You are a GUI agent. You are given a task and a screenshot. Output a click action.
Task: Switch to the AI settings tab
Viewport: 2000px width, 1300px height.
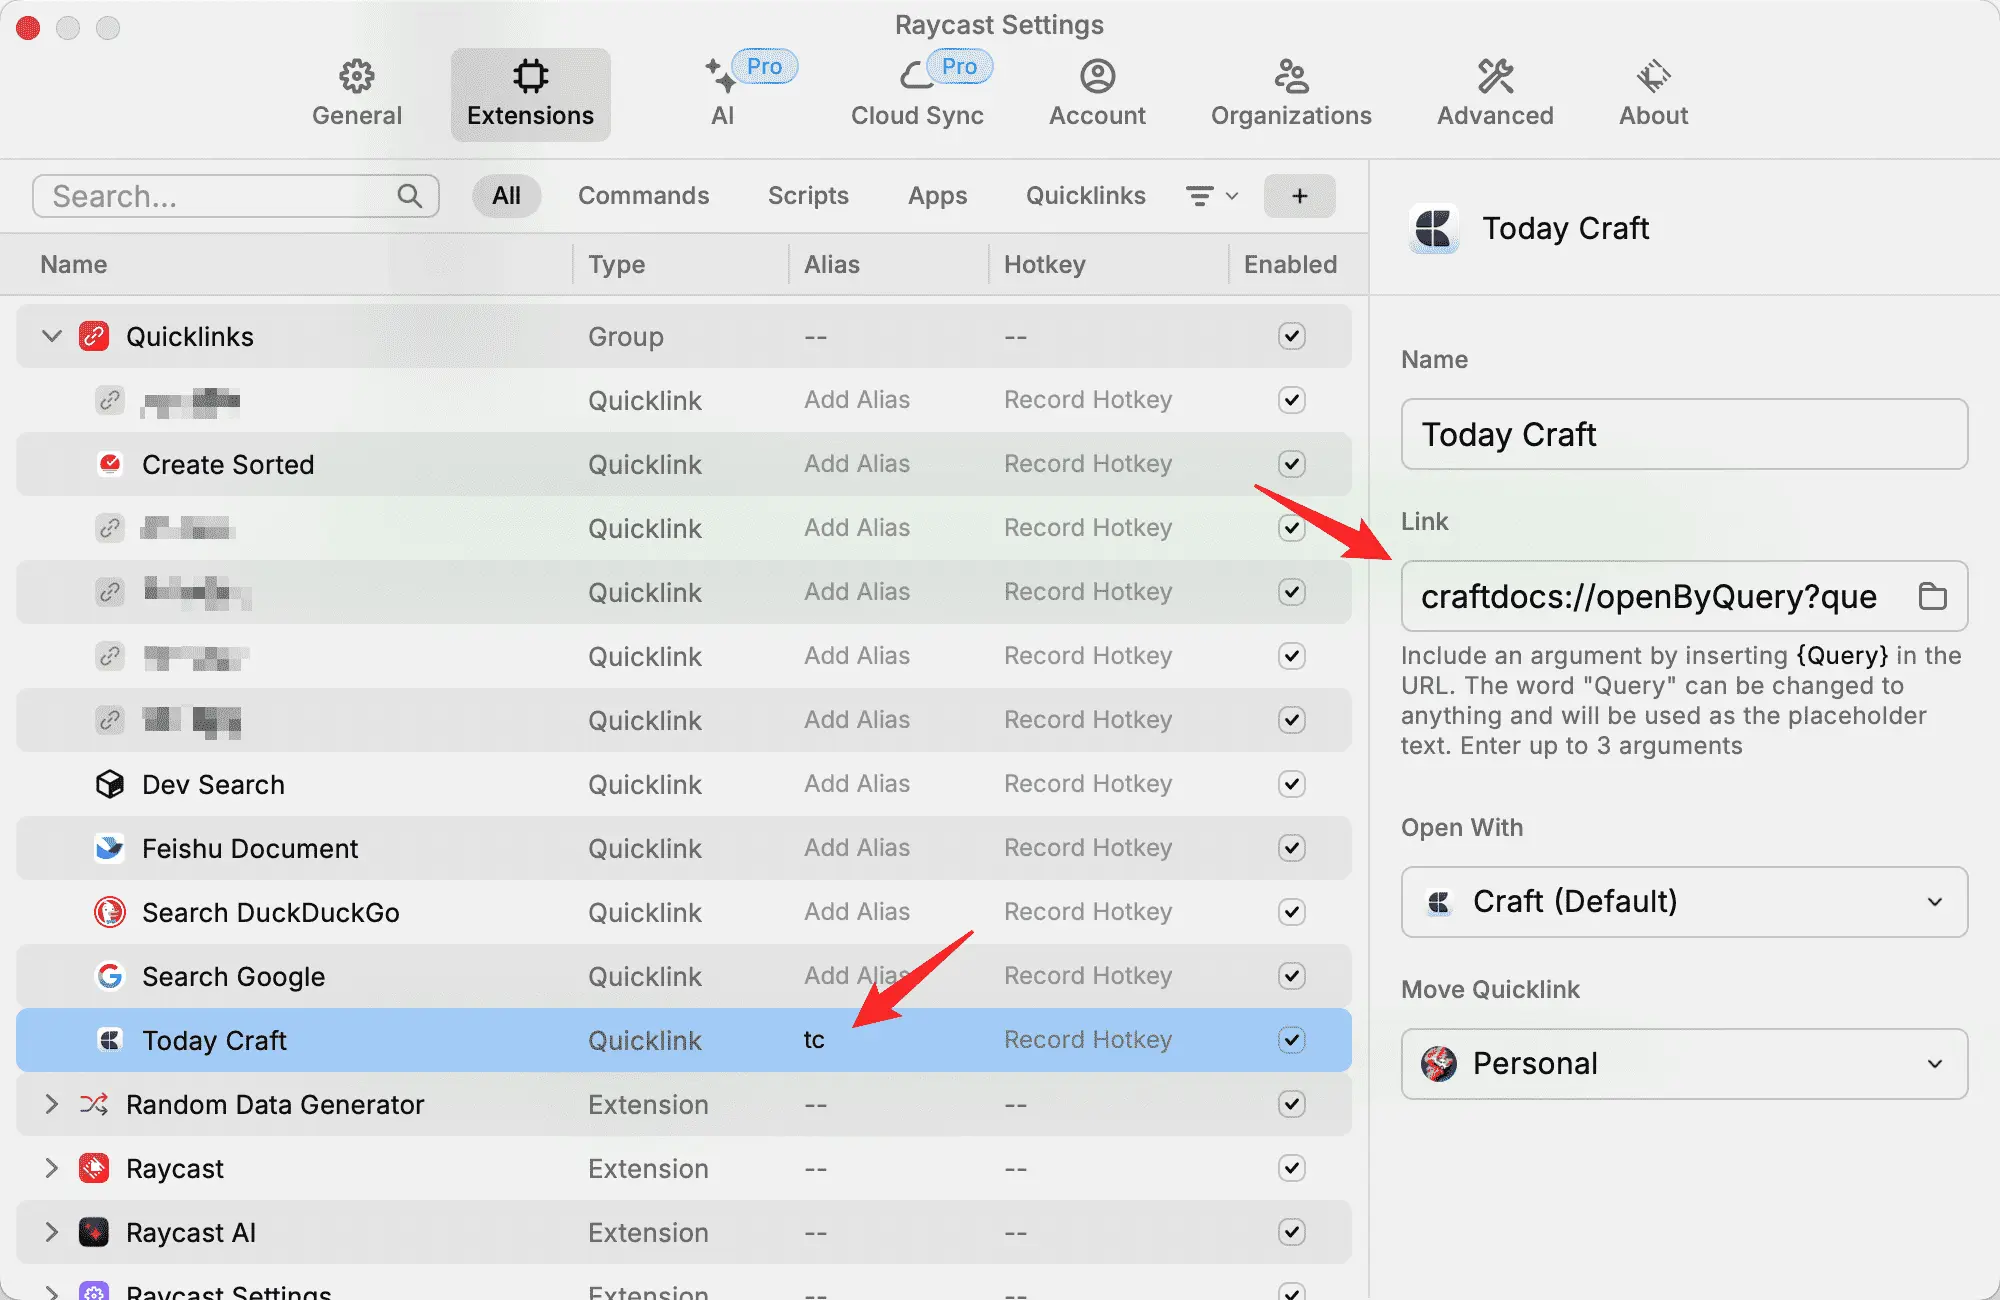point(723,94)
